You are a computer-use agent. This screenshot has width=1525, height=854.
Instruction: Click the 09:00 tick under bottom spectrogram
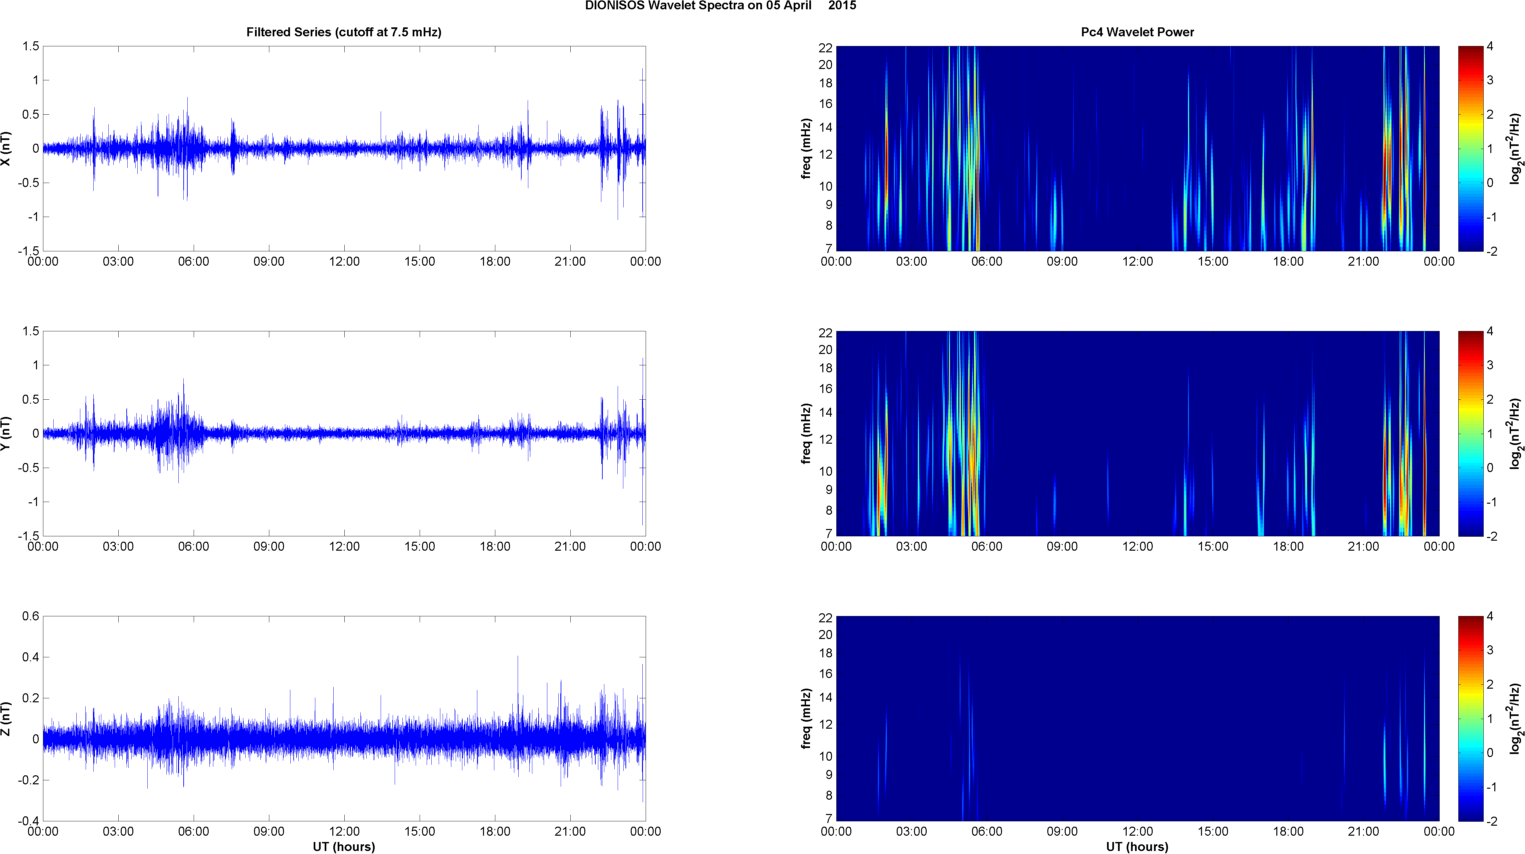(1062, 832)
